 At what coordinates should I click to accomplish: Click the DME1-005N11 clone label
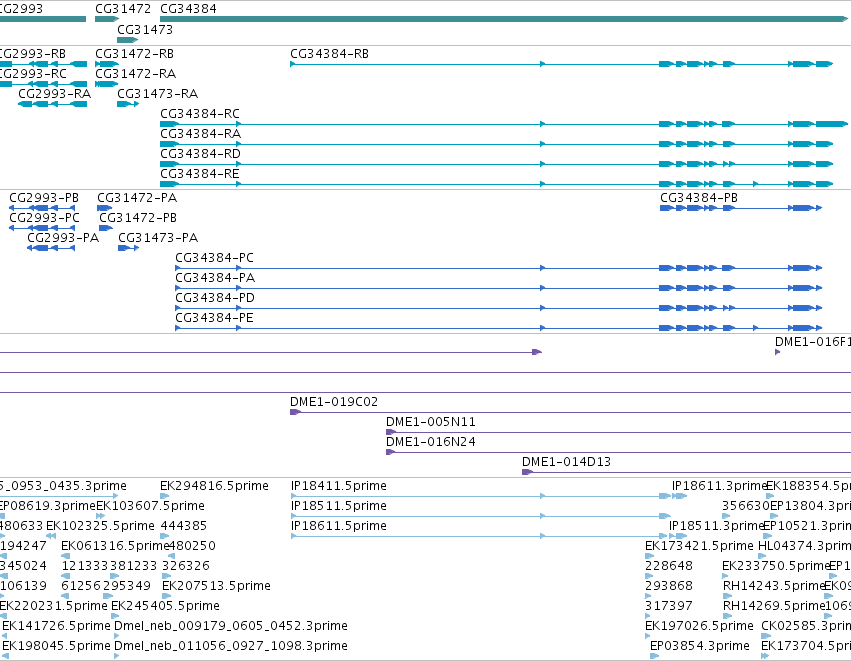click(431, 422)
